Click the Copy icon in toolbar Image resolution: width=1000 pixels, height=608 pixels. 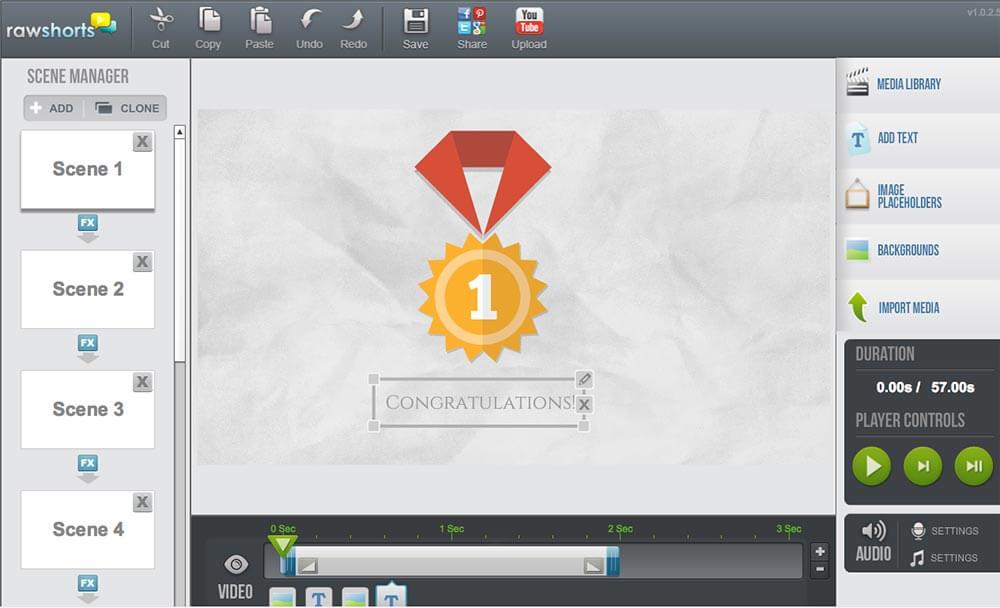[x=208, y=22]
